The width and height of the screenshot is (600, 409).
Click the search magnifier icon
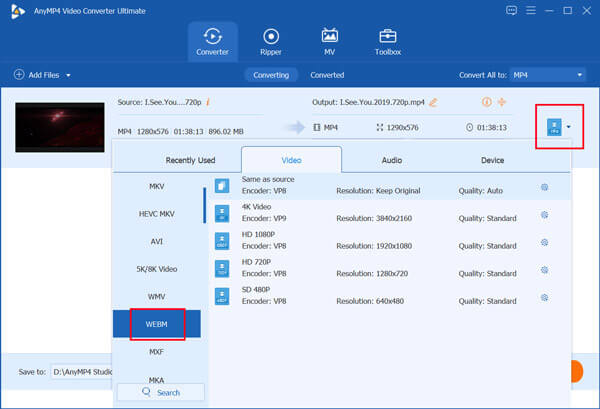[146, 392]
